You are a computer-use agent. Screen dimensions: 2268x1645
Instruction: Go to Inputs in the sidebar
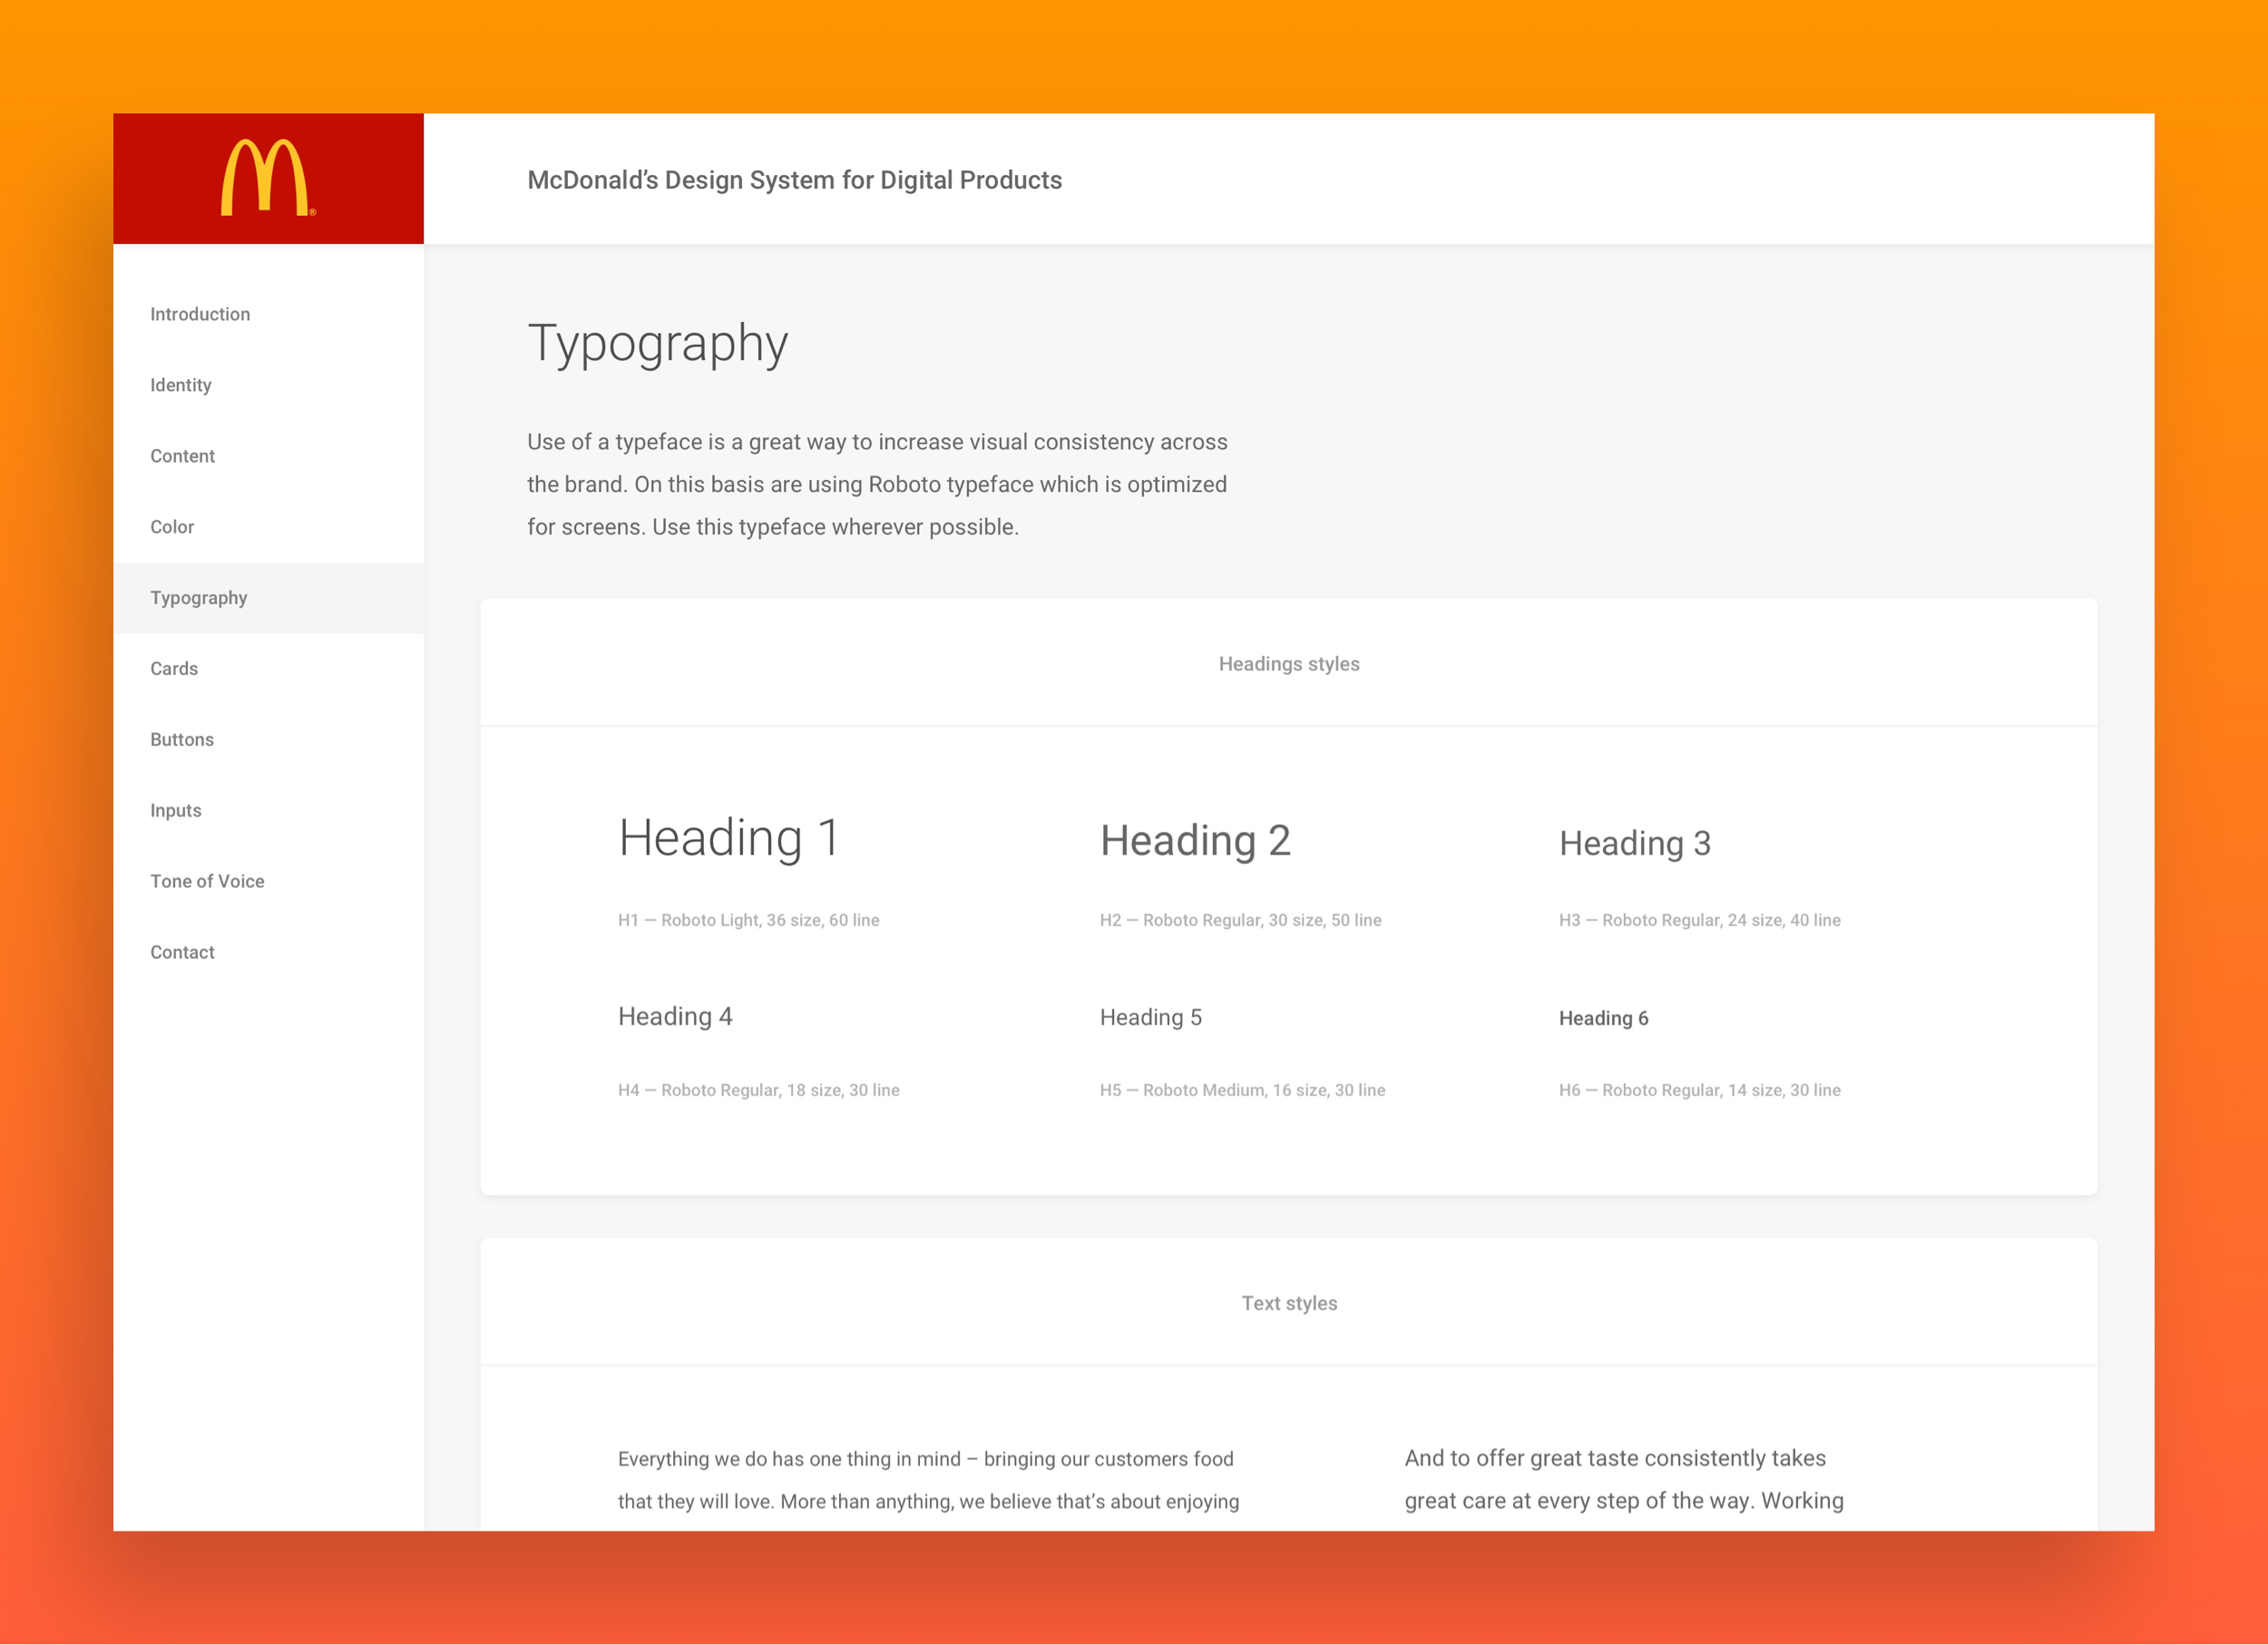click(176, 811)
